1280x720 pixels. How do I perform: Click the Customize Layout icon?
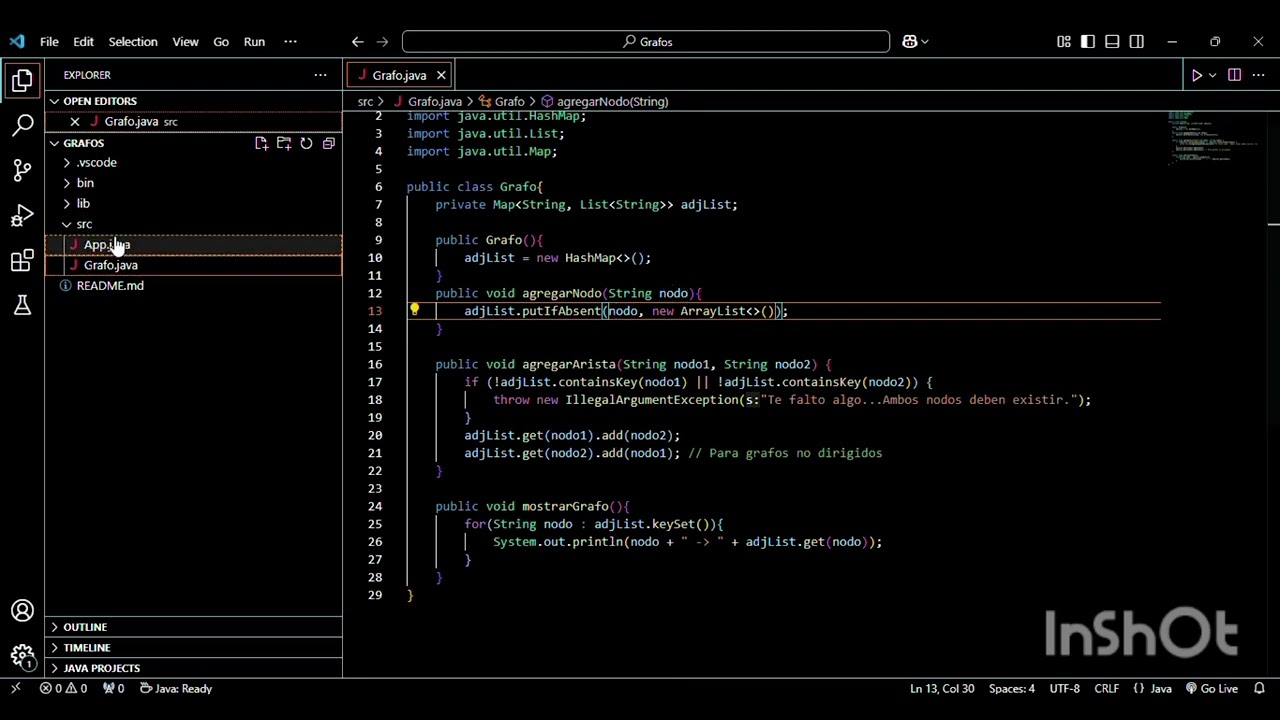pos(1064,41)
